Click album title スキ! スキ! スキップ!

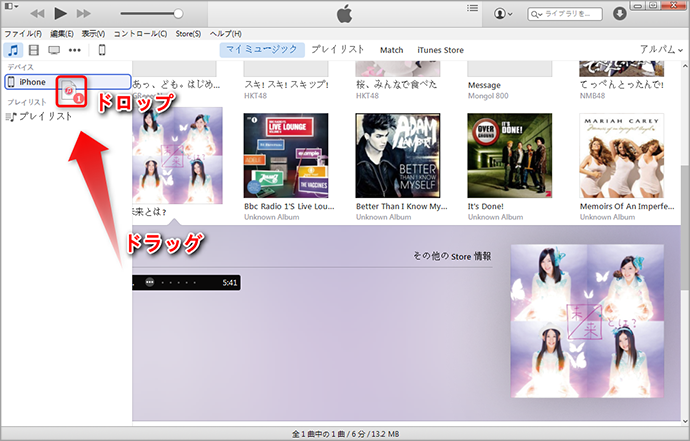point(286,85)
